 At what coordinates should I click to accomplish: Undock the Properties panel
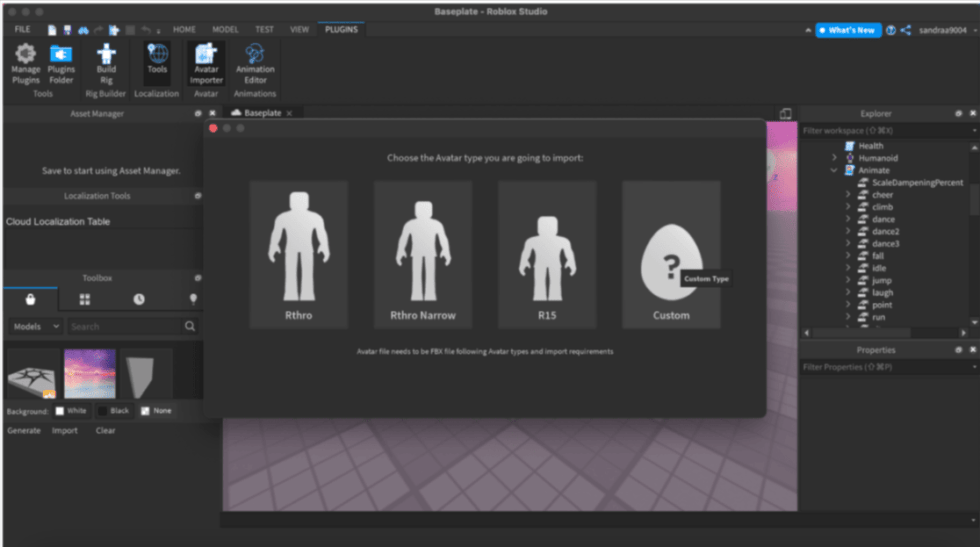point(958,350)
